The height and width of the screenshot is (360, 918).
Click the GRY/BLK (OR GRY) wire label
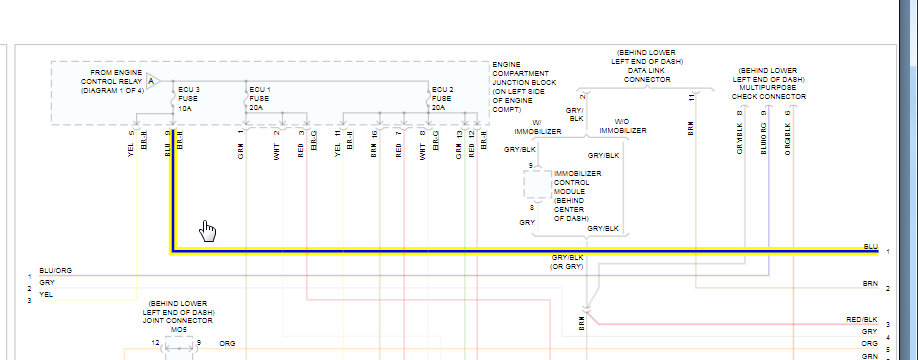pos(567,262)
